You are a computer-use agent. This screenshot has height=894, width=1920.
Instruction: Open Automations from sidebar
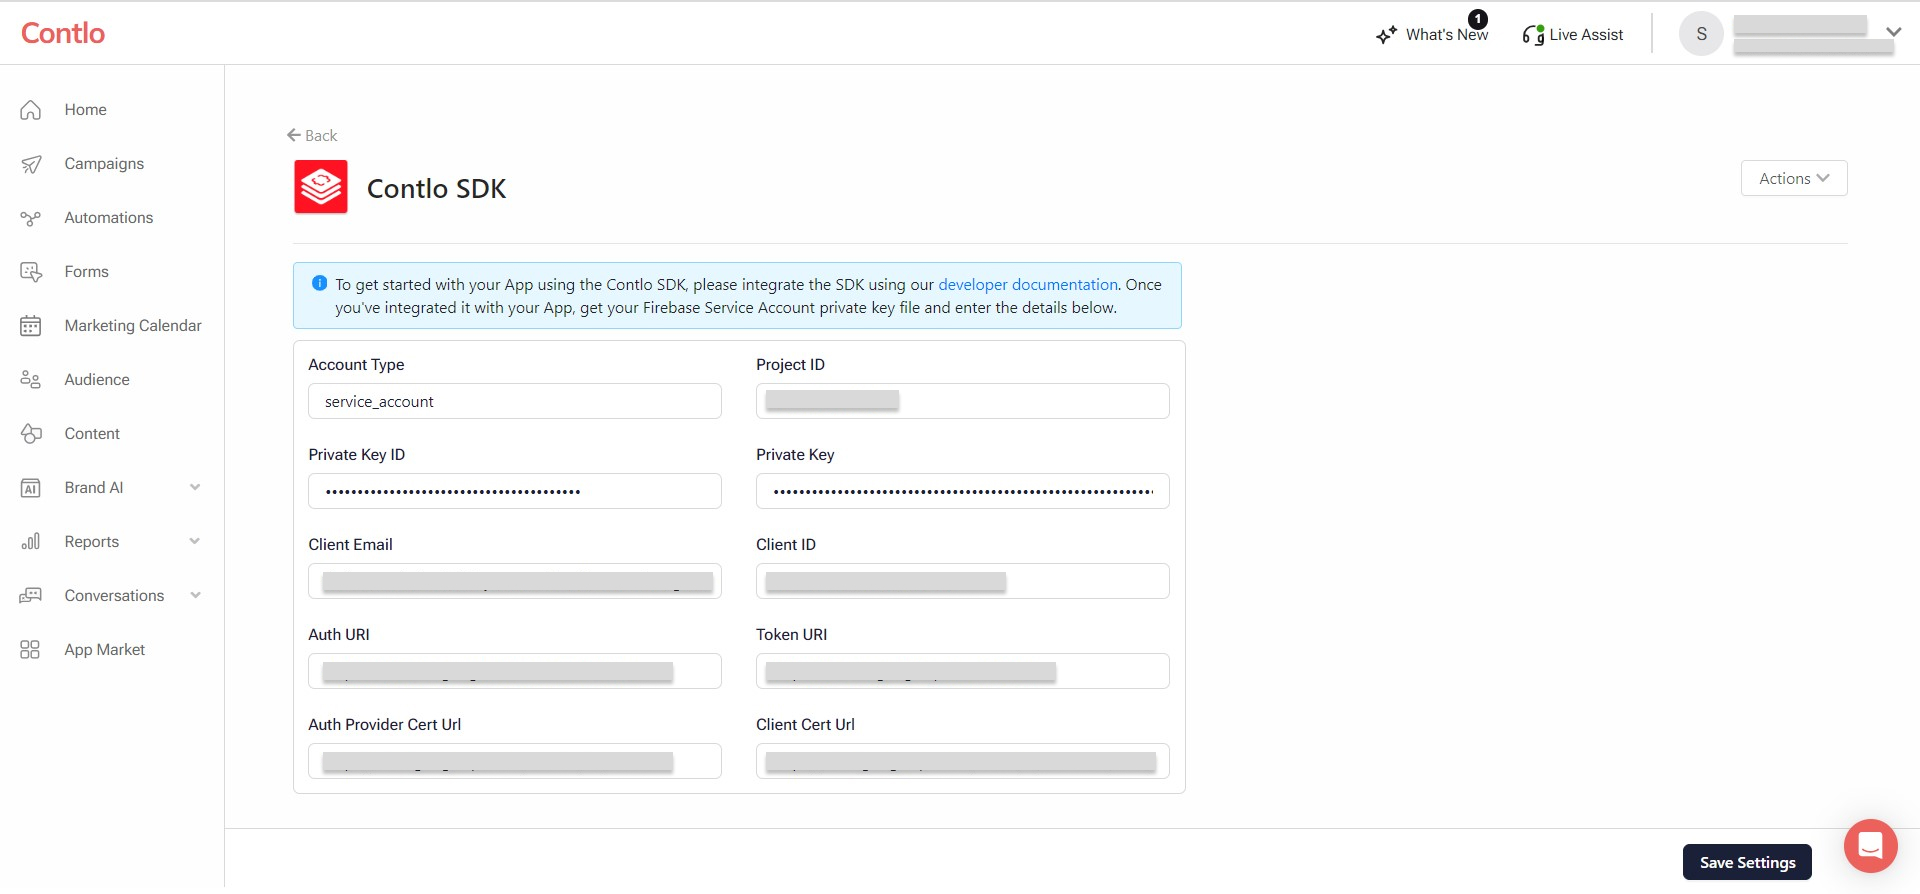tap(109, 218)
